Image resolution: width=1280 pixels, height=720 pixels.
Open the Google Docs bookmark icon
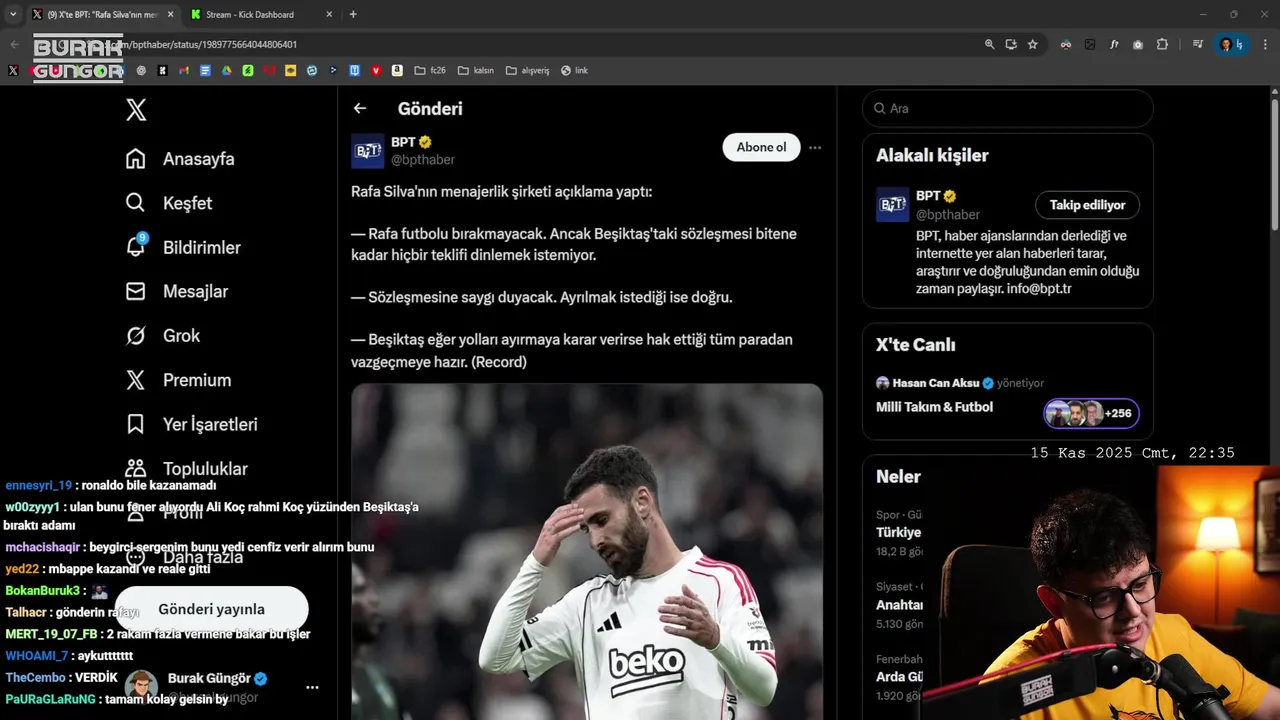[x=205, y=71]
